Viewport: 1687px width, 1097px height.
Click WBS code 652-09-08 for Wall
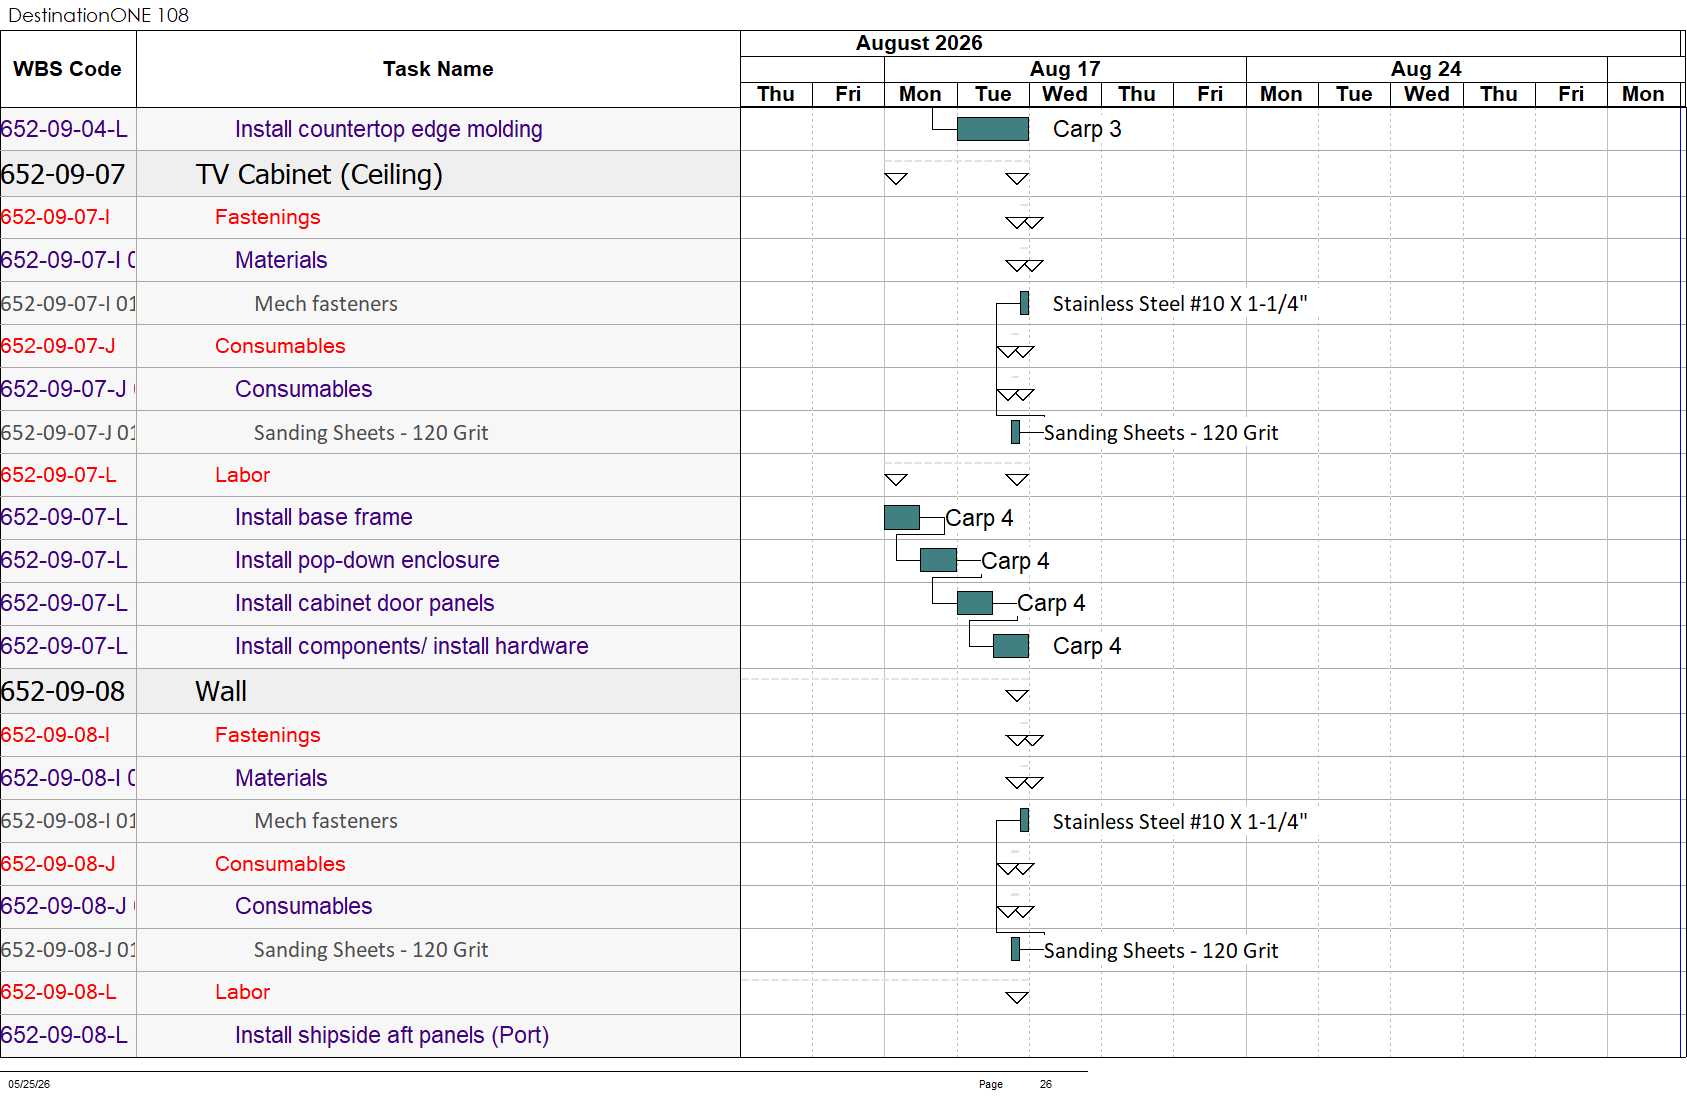[63, 691]
